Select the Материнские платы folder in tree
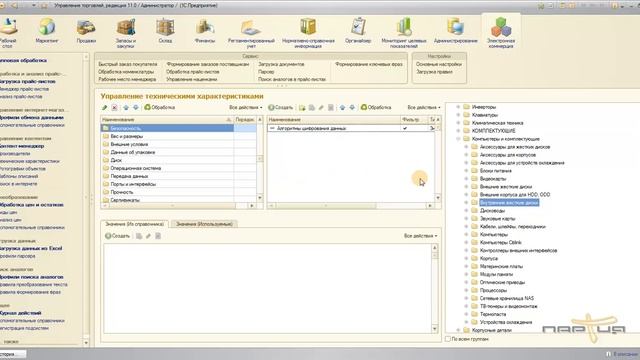This screenshot has width=640, height=360. click(x=501, y=266)
